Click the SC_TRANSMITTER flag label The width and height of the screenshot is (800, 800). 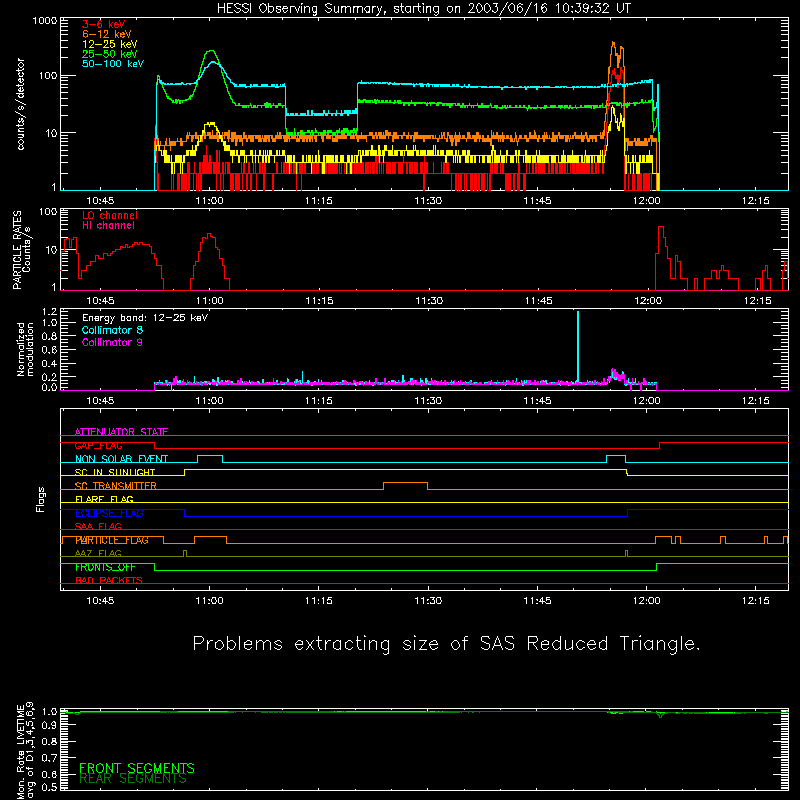(x=116, y=486)
